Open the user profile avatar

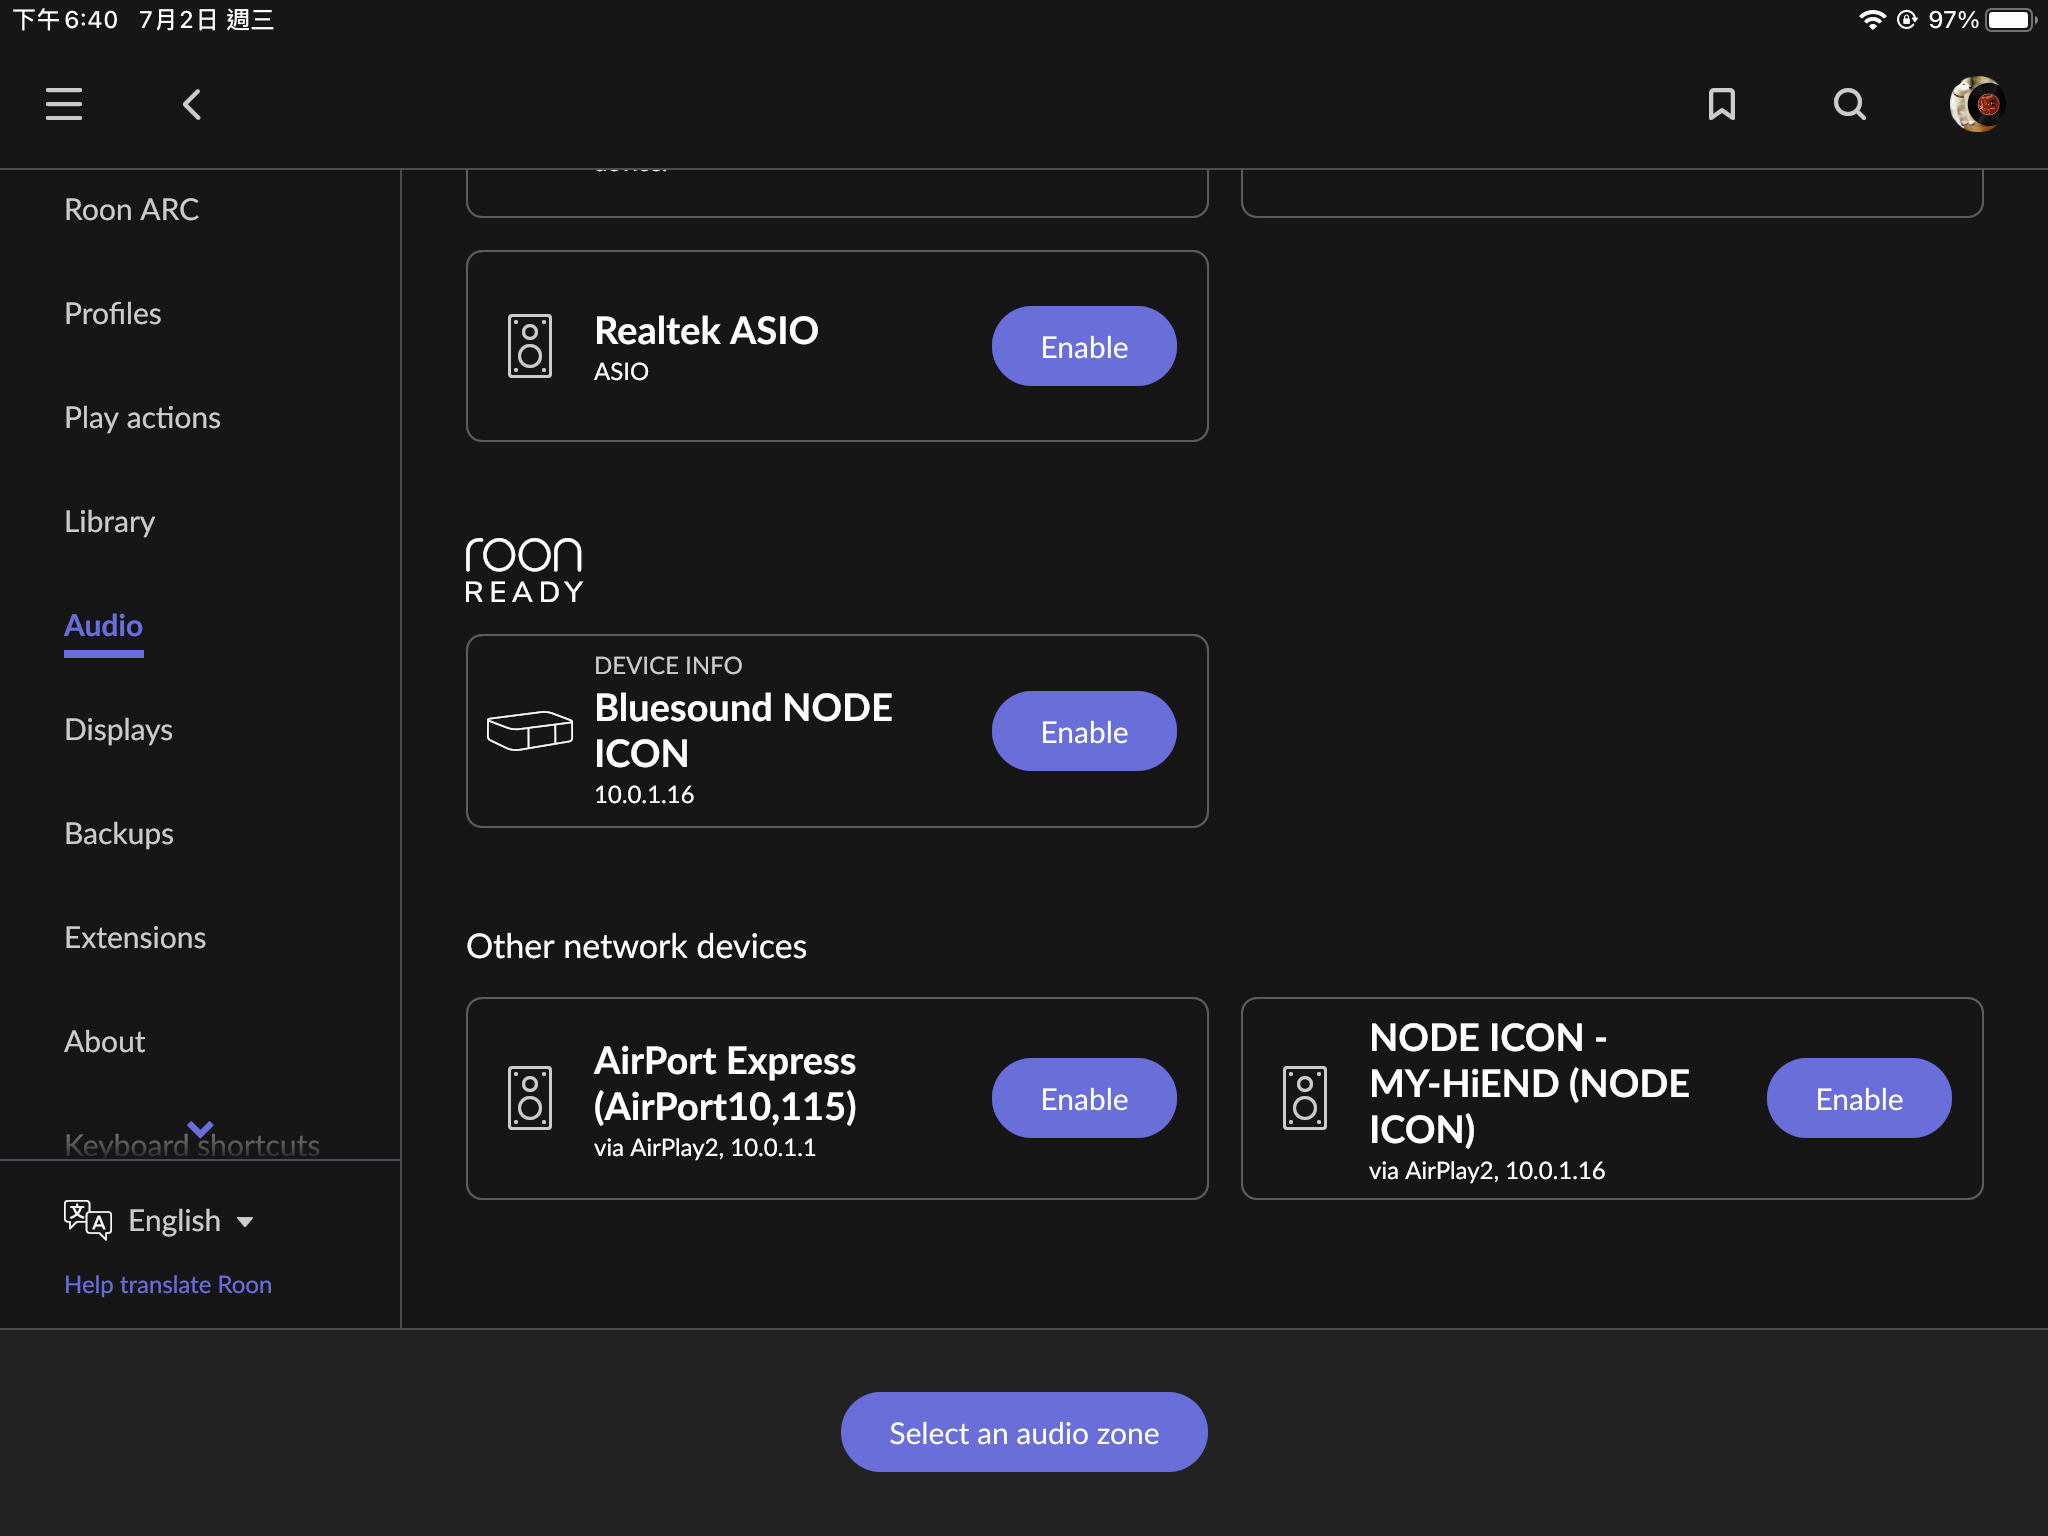pos(1977,104)
